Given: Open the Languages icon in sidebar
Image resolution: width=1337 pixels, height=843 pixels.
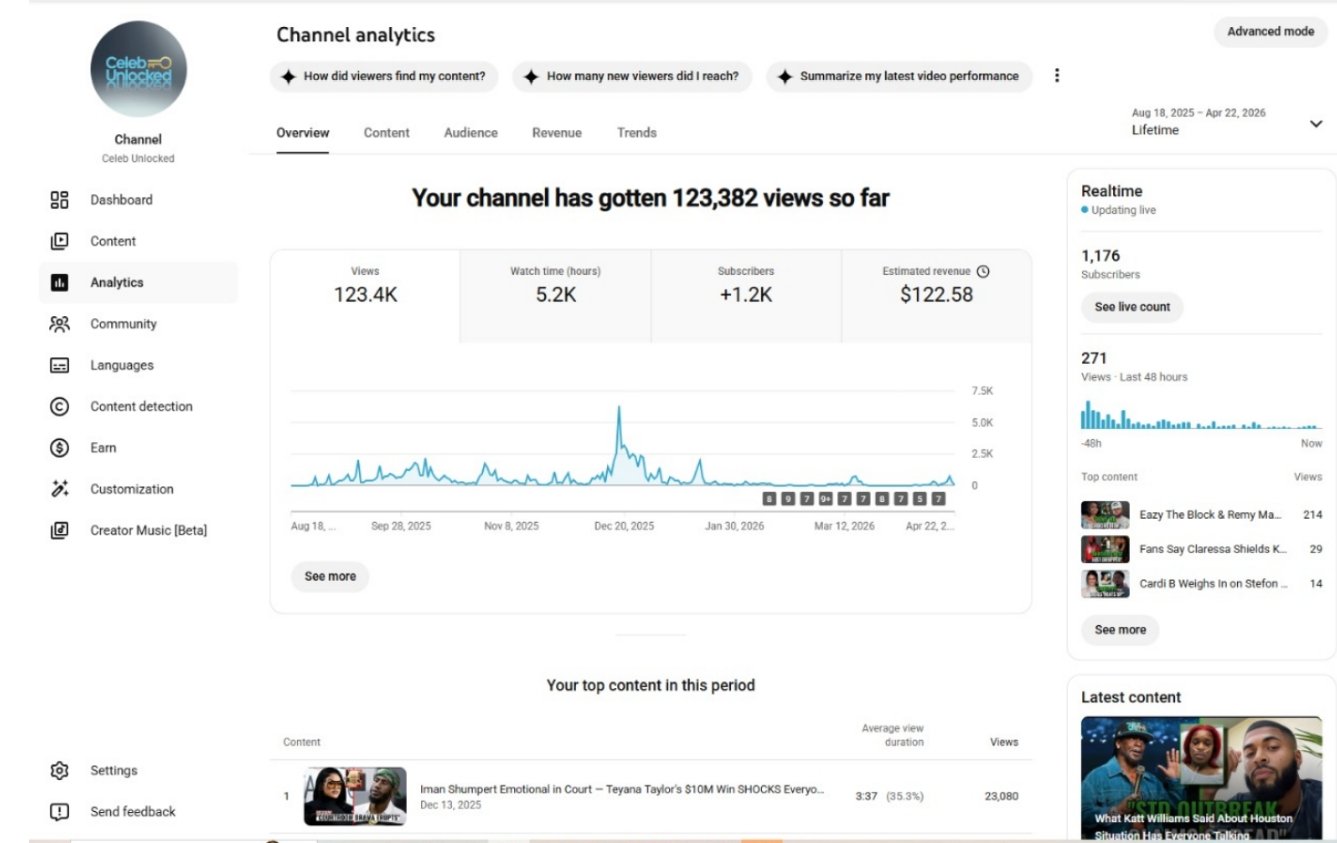Looking at the screenshot, I should [x=59, y=366].
